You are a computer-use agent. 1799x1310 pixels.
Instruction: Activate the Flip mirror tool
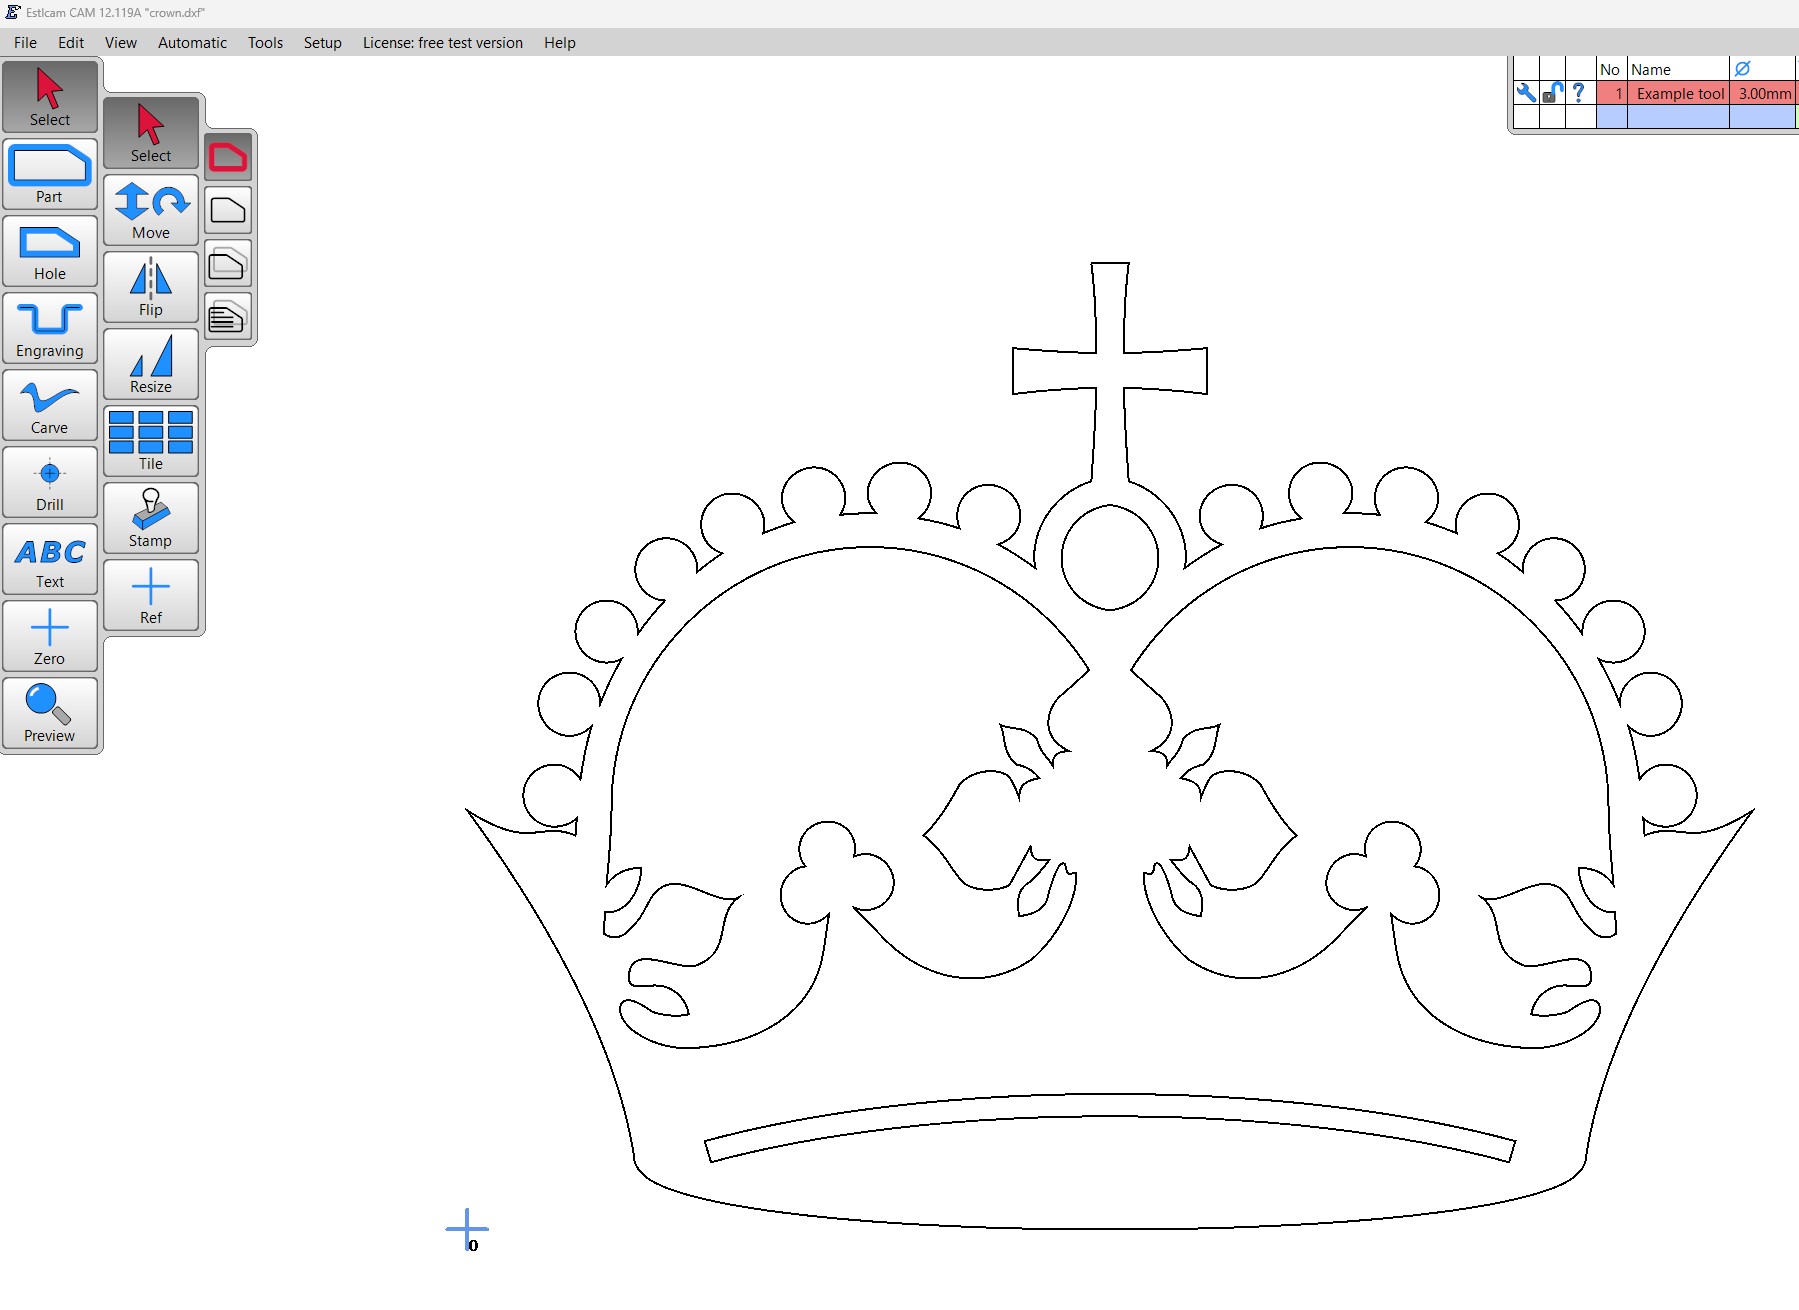pyautogui.click(x=151, y=286)
